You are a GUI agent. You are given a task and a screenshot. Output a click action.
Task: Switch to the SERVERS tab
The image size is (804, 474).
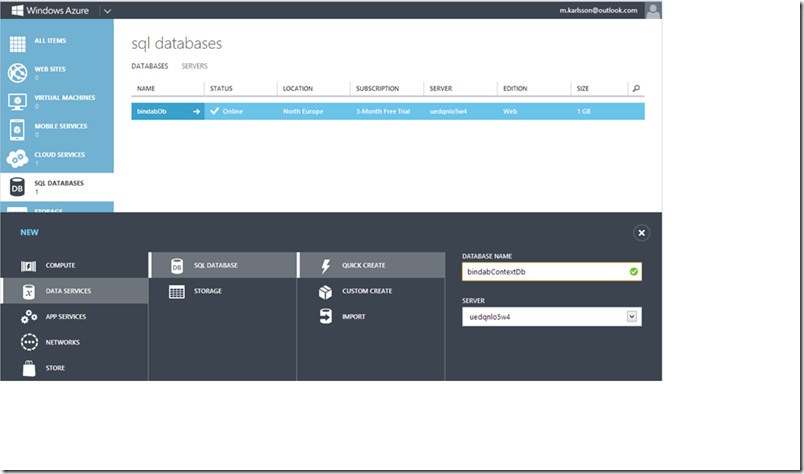click(x=194, y=66)
